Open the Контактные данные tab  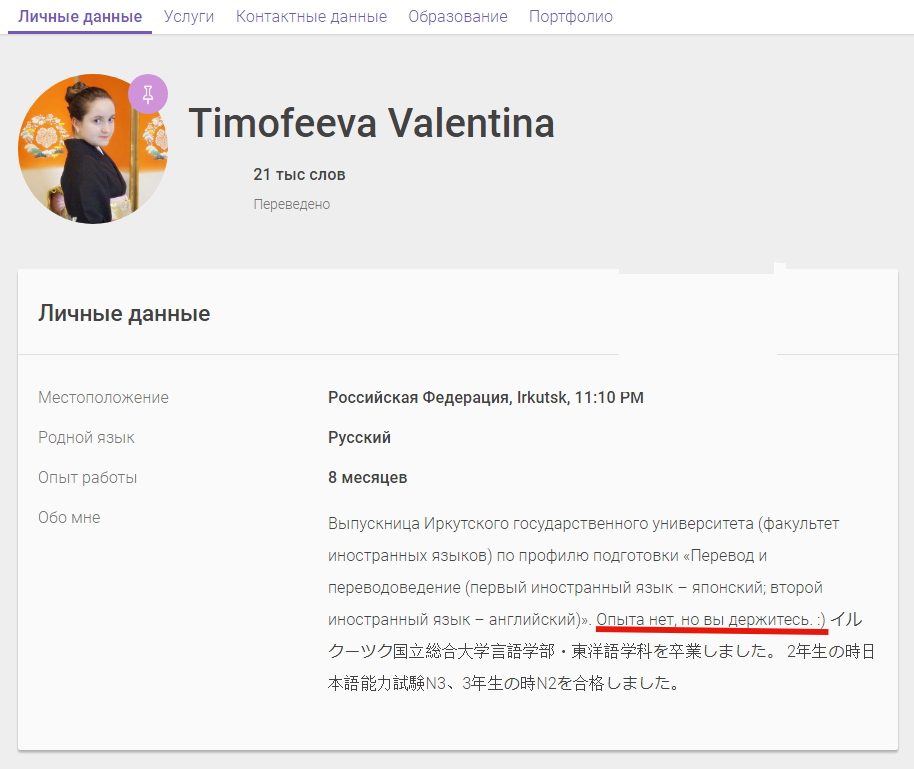pyautogui.click(x=311, y=17)
